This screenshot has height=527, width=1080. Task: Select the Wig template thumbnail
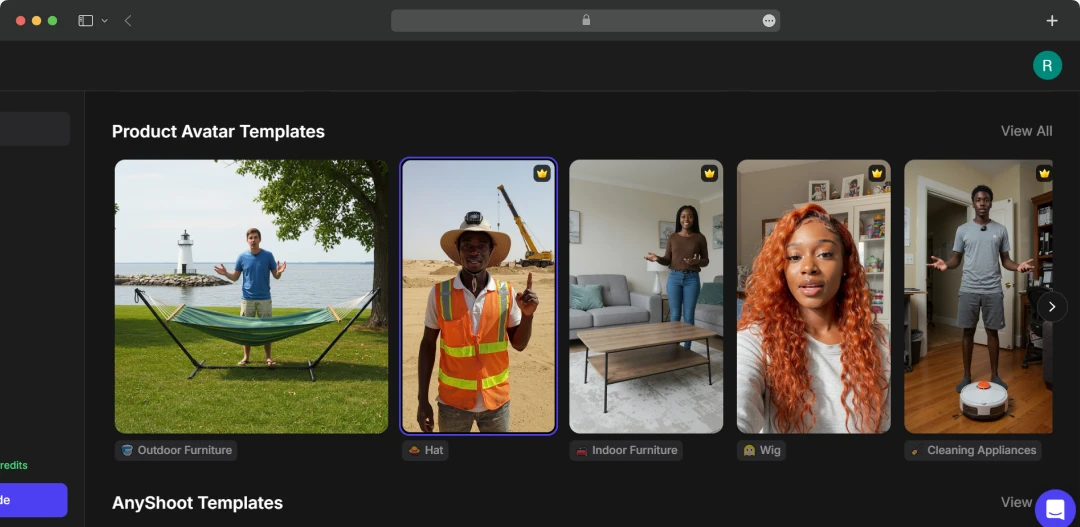(x=813, y=297)
